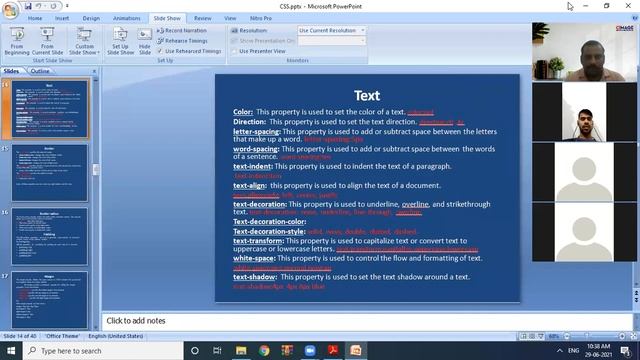
Task: Go to previous slide arrow
Action: tap(636, 293)
